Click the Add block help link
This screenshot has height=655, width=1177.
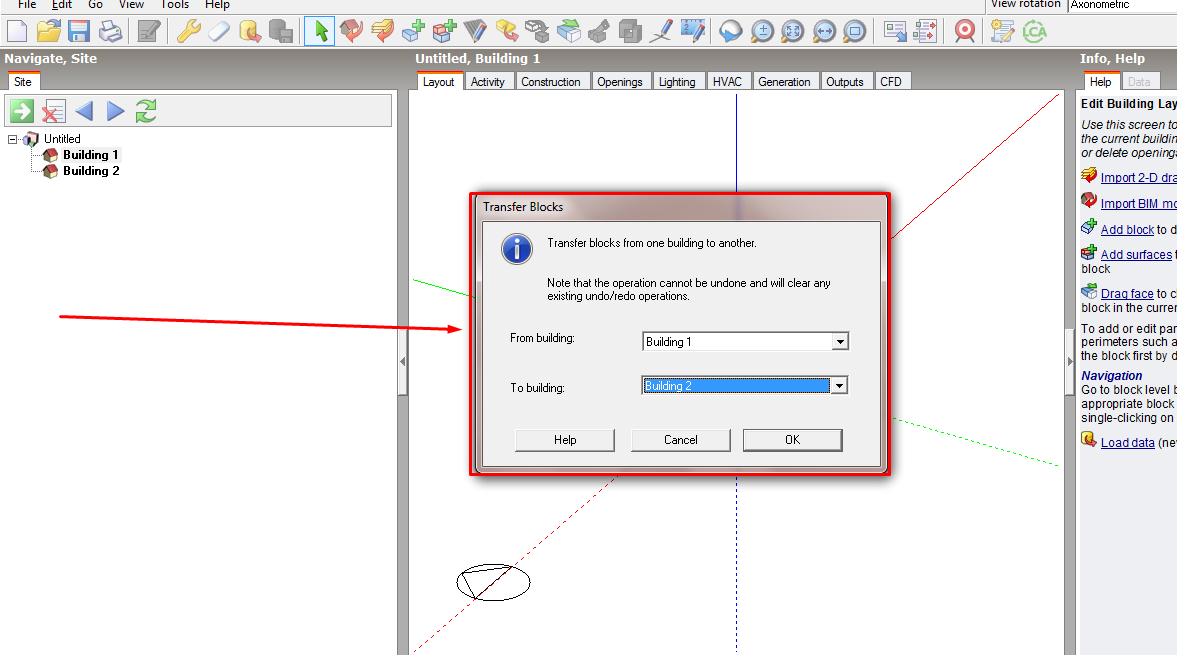(x=1127, y=230)
